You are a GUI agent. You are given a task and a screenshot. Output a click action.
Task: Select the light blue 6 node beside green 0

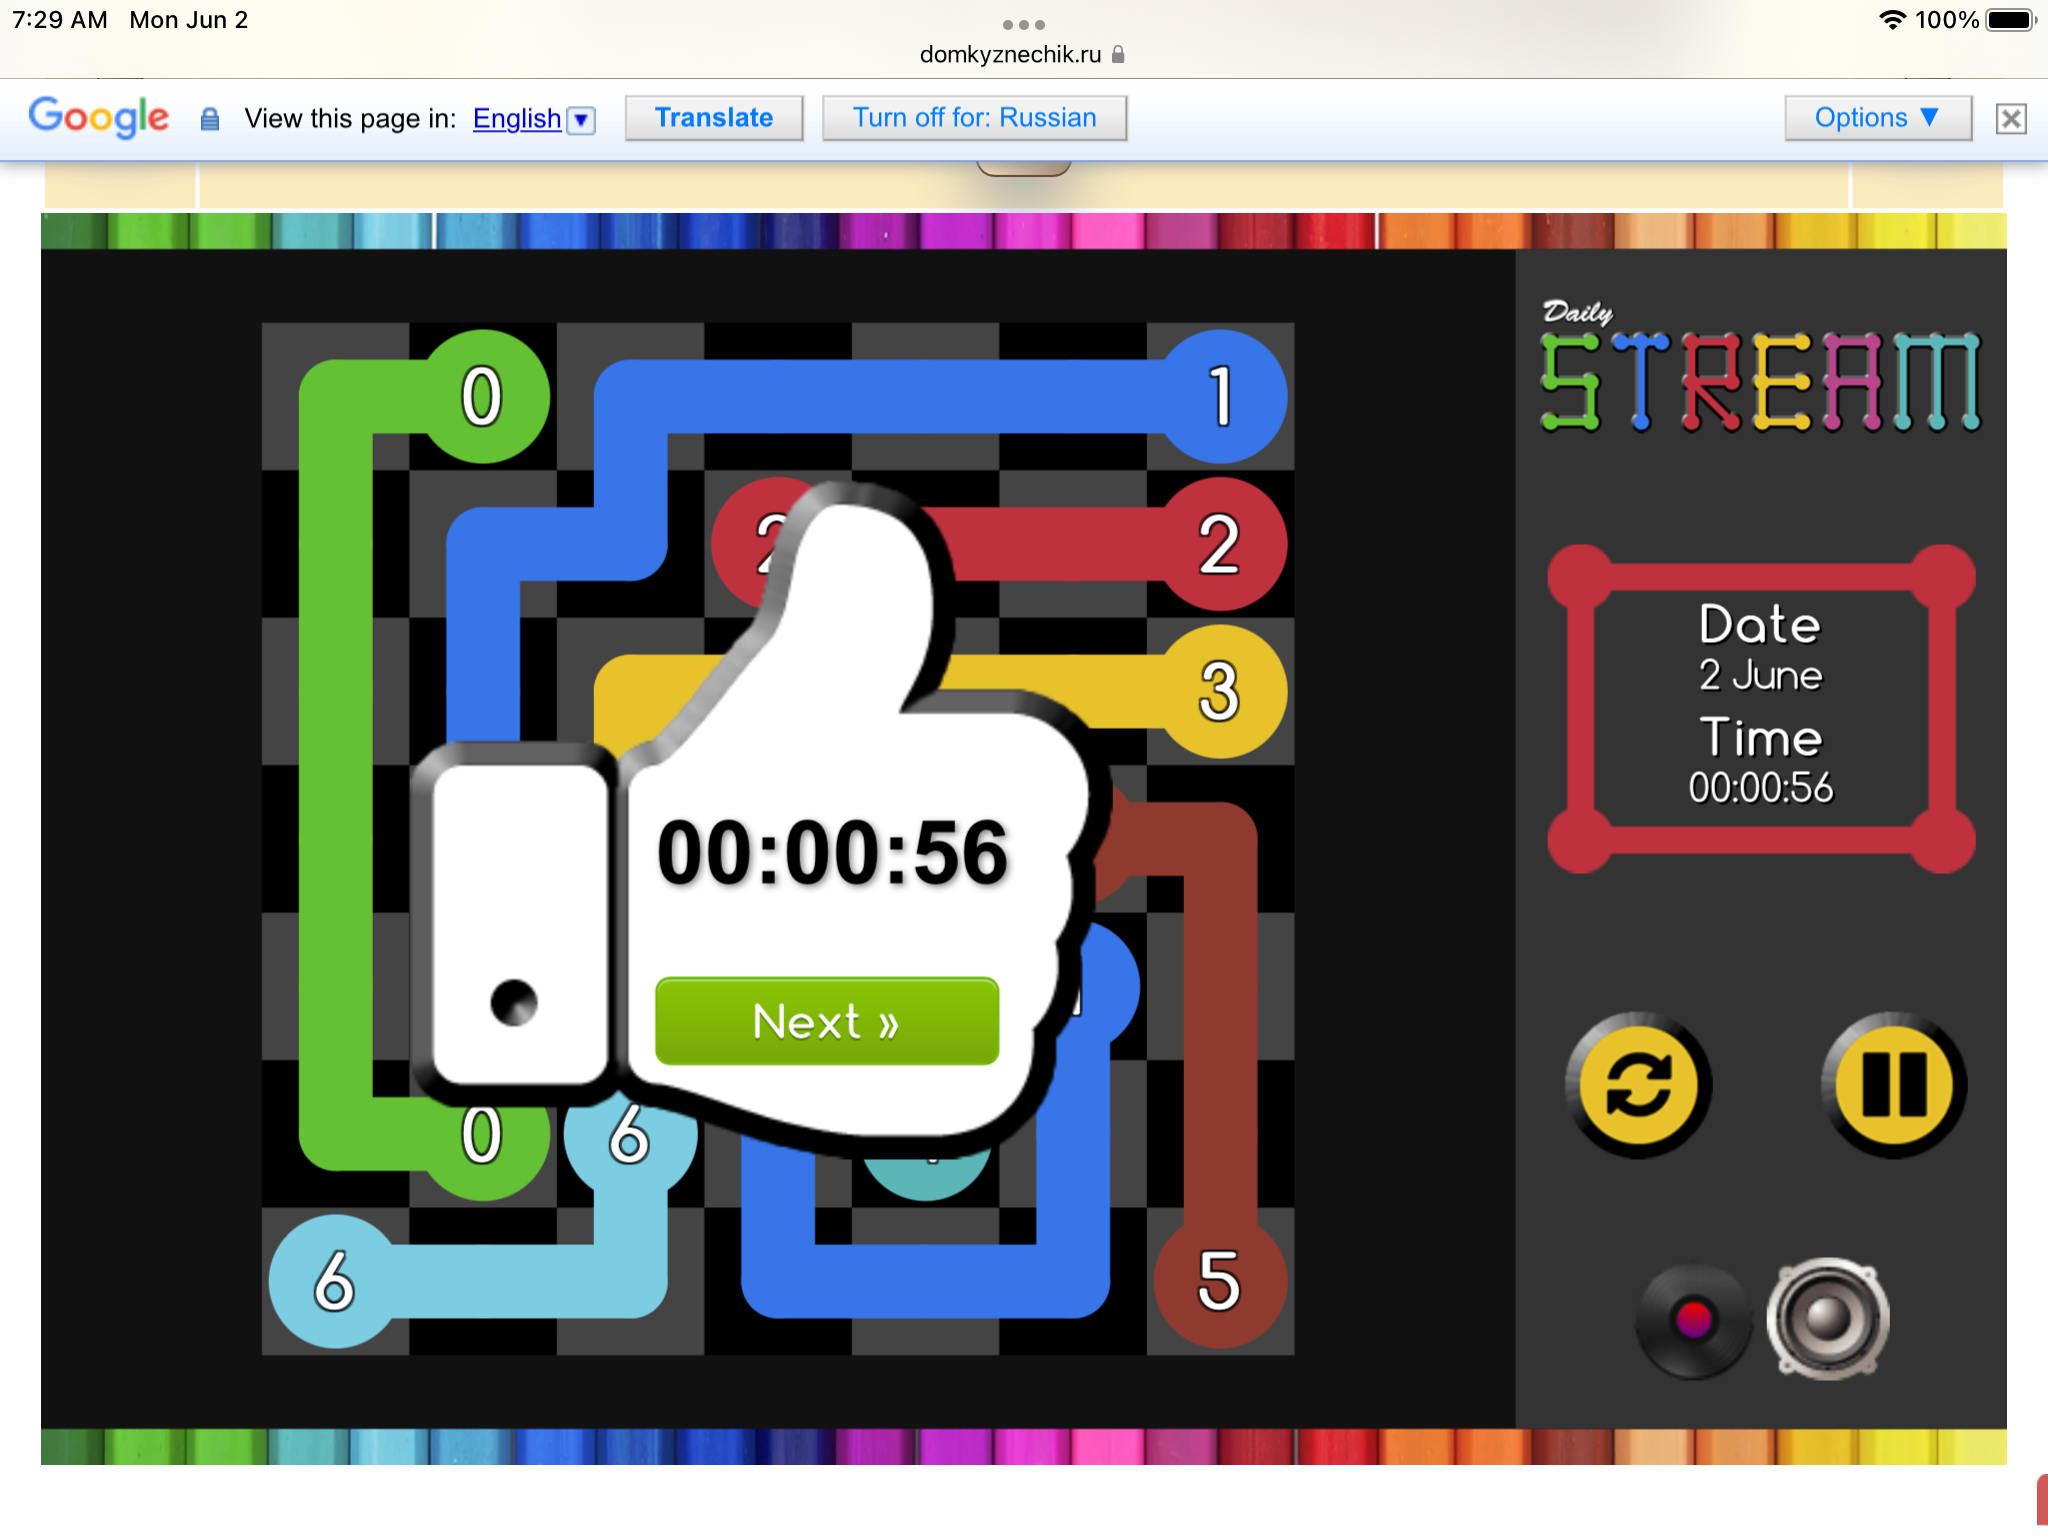630,1138
